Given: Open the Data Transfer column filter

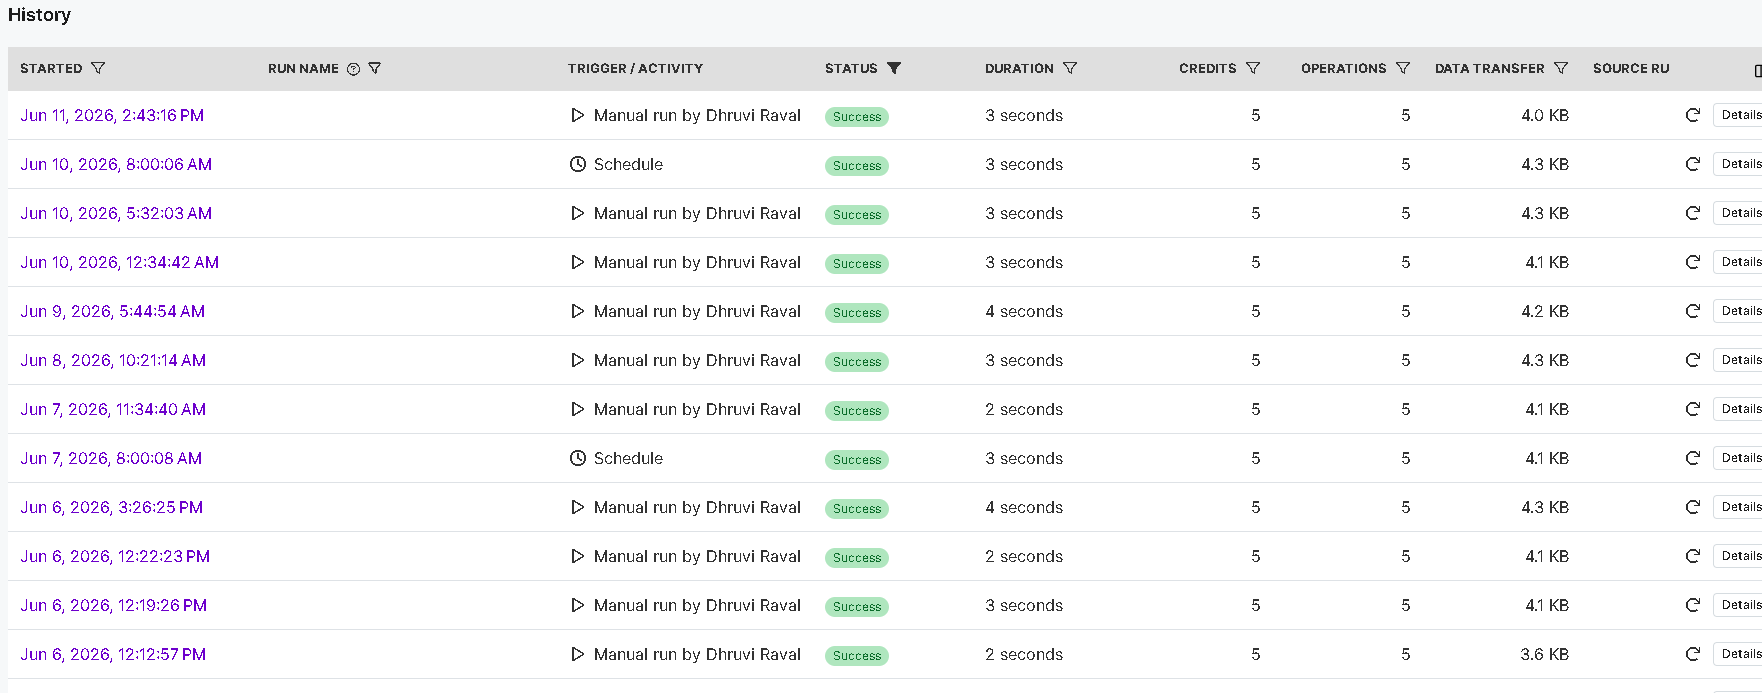Looking at the screenshot, I should coord(1561,68).
